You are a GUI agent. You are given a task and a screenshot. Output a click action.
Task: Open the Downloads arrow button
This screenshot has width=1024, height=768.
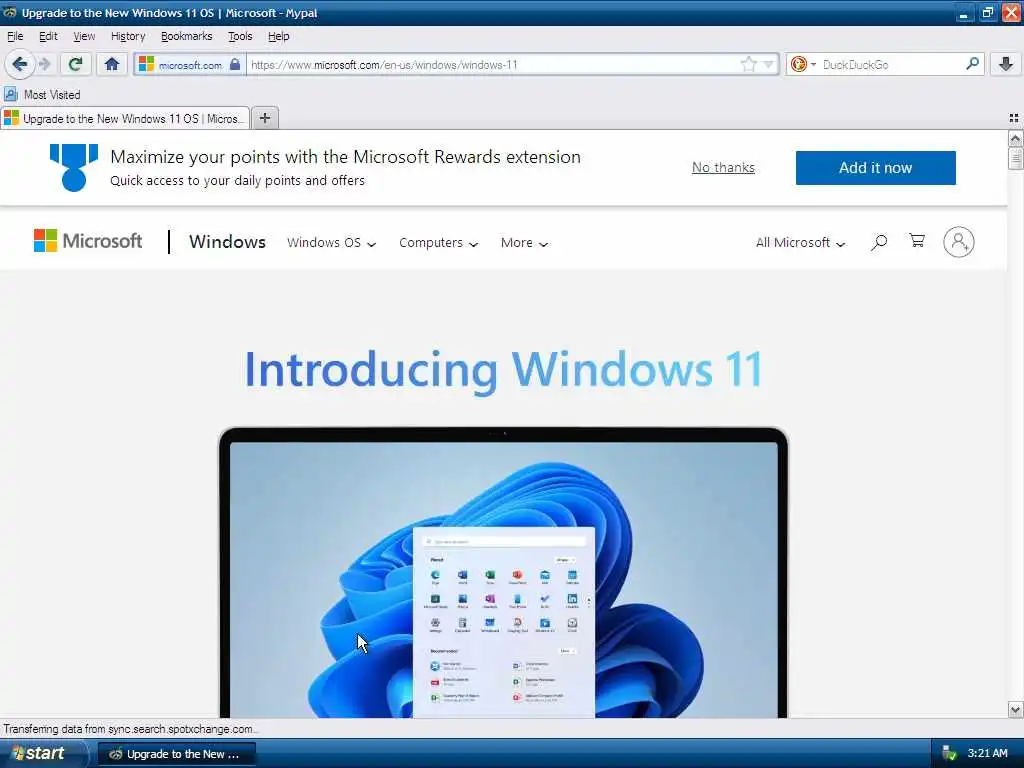pyautogui.click(x=1006, y=64)
